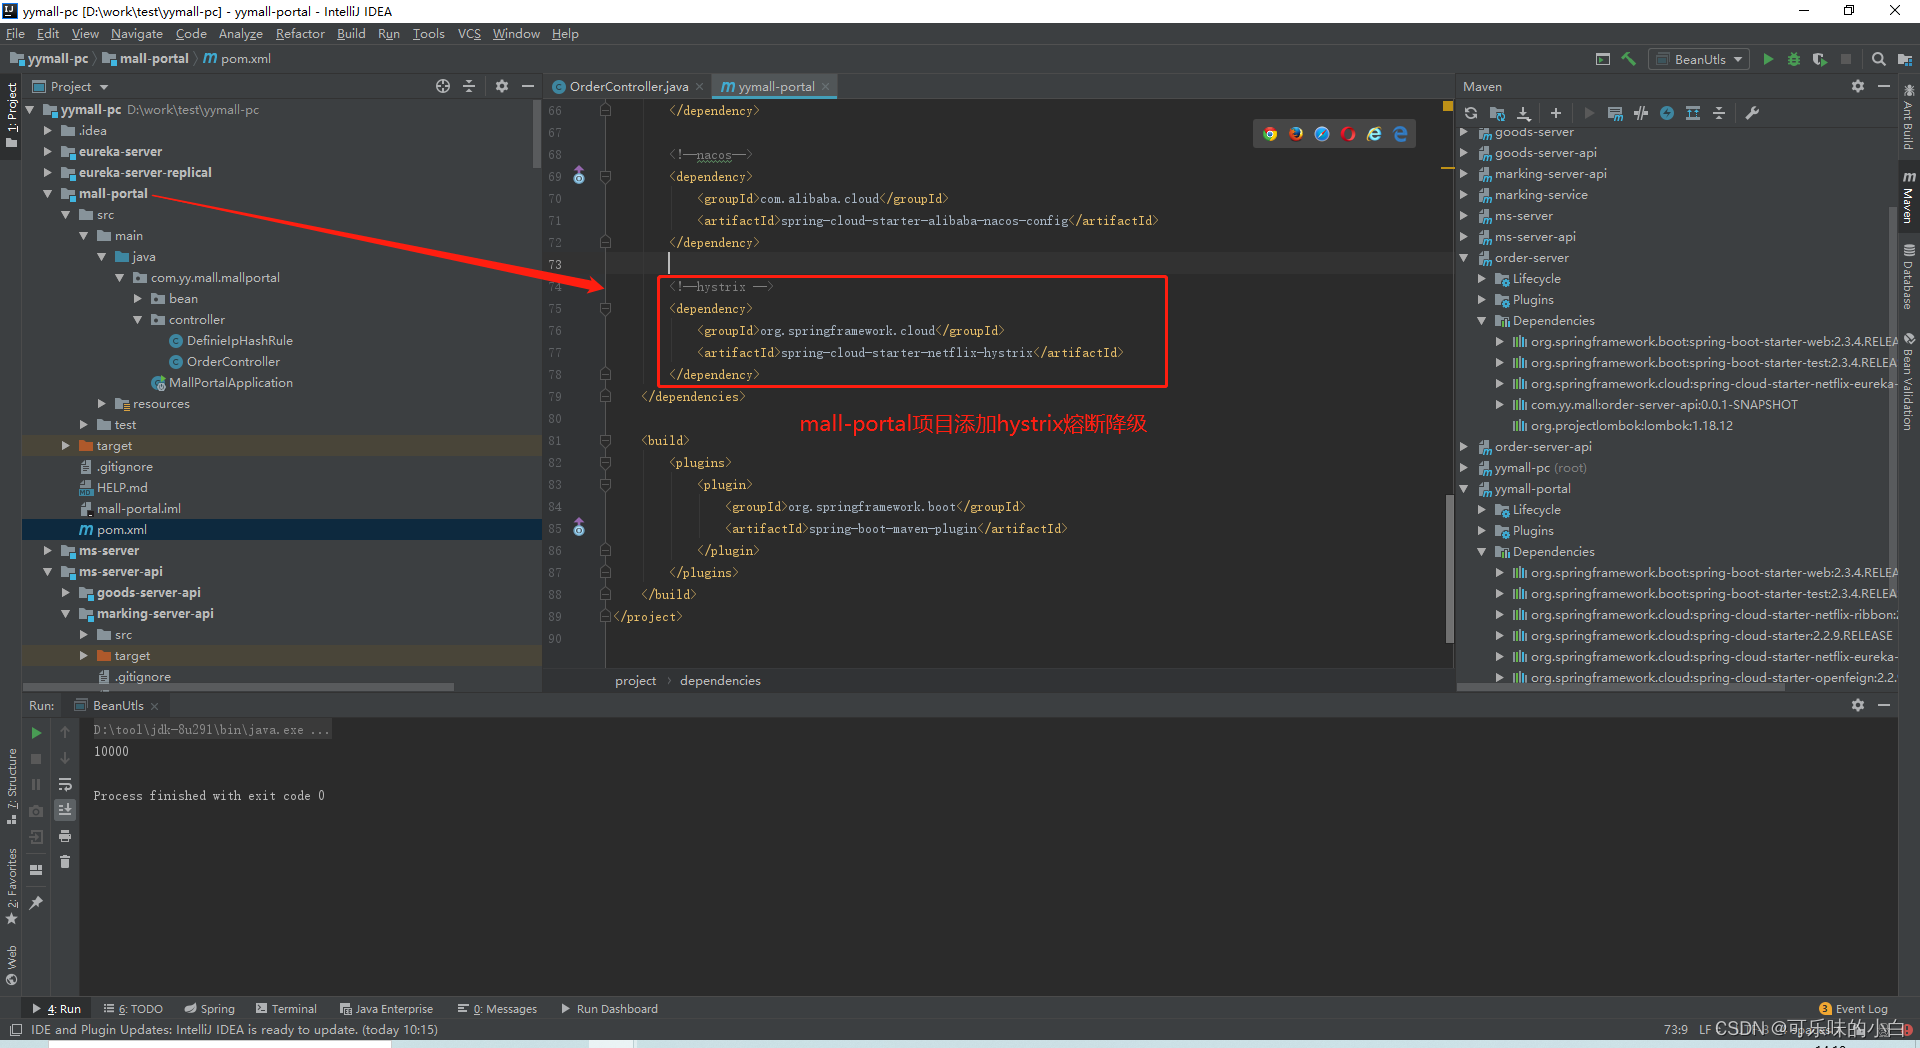The width and height of the screenshot is (1920, 1048).
Task: Open OrderController in the Project tree
Action: coord(233,362)
